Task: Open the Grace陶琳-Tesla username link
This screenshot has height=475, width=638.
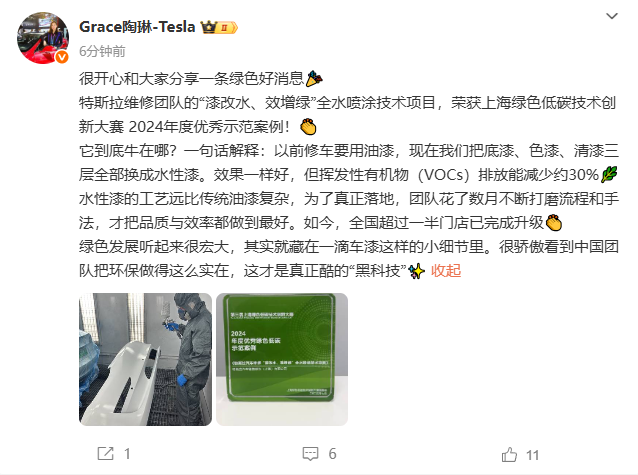Action: pyautogui.click(x=137, y=27)
